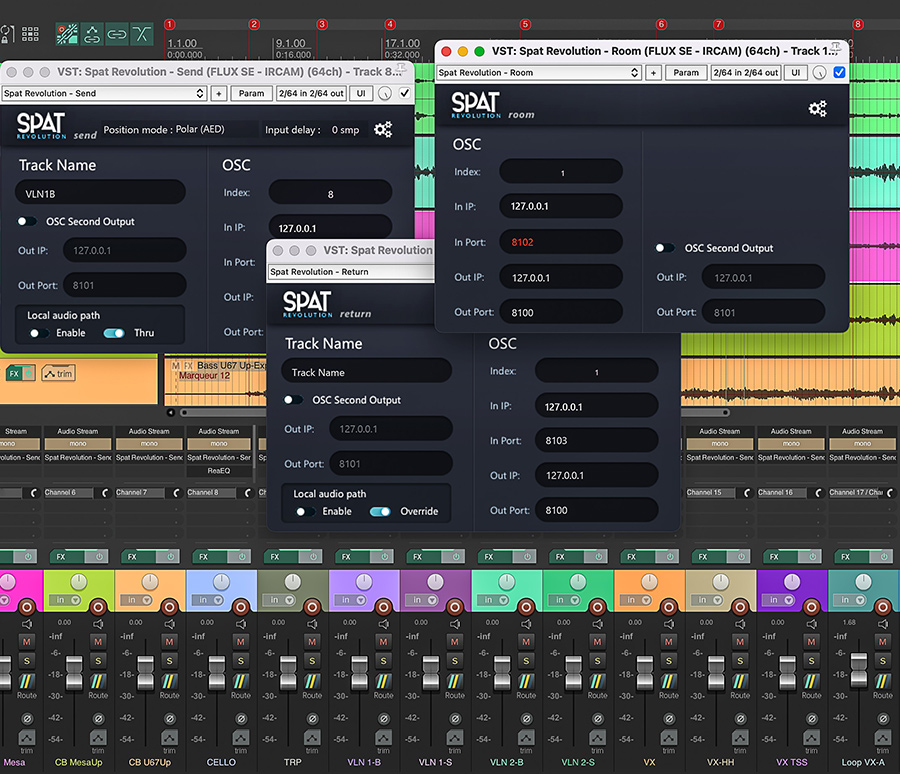Click the item grouping icon in the toolbar
Image resolution: width=900 pixels, height=774 pixels.
[92, 34]
